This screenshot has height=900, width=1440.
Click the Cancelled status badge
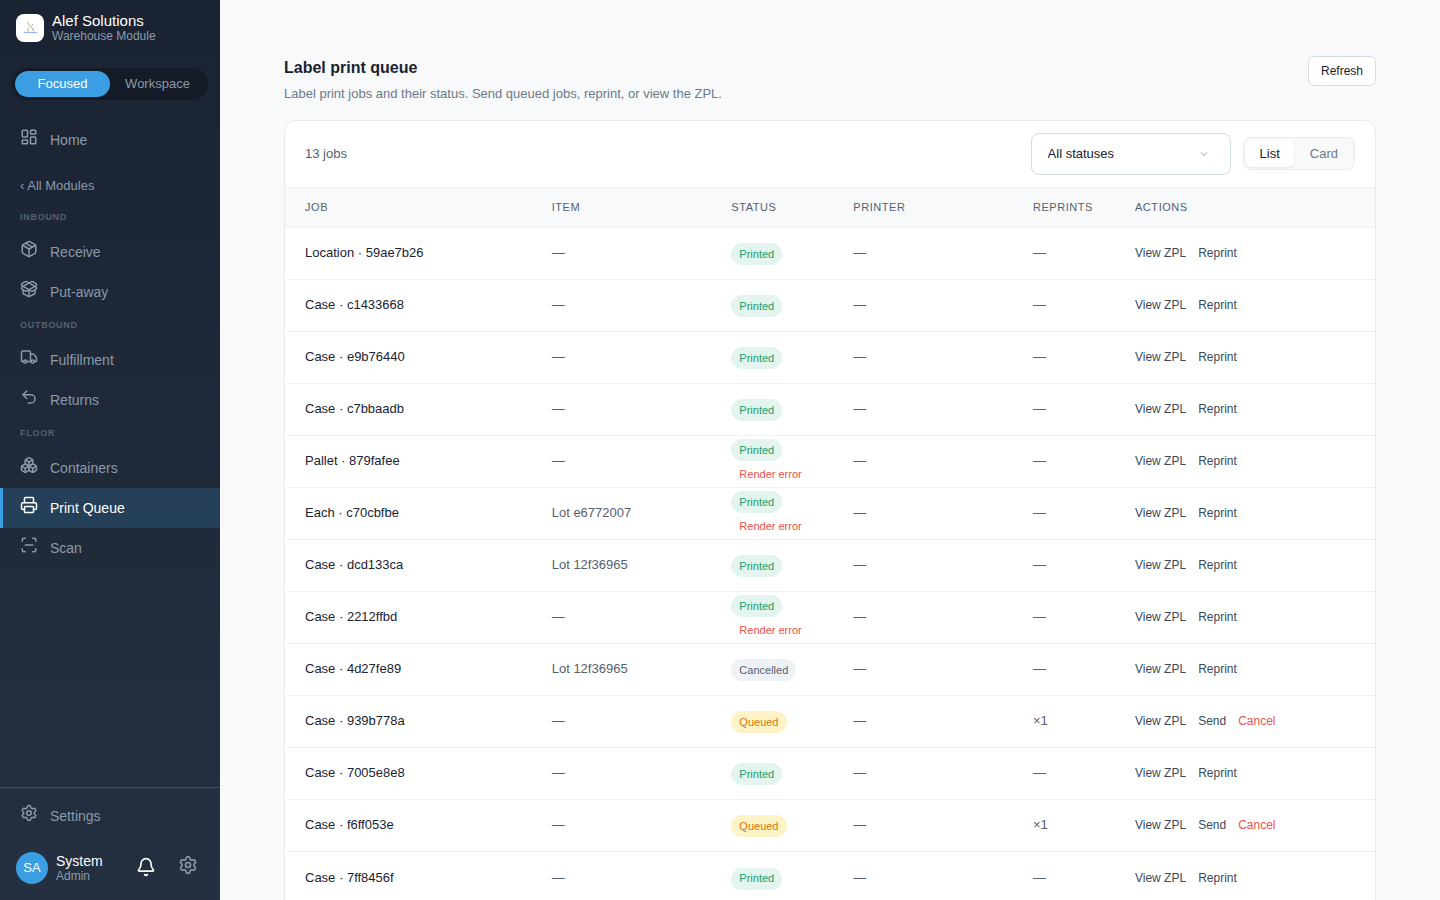point(763,670)
